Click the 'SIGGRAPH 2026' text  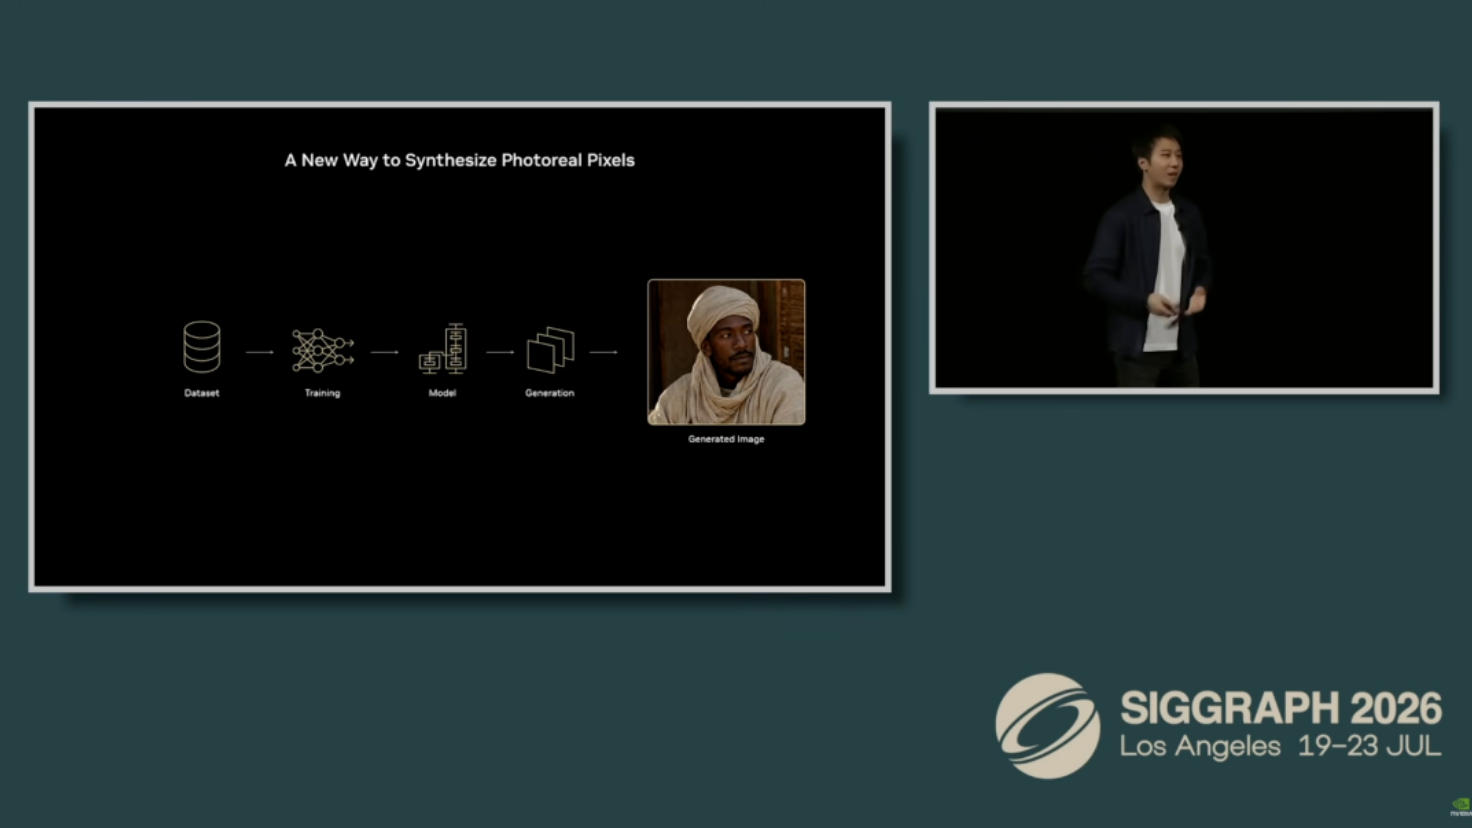pos(1281,708)
